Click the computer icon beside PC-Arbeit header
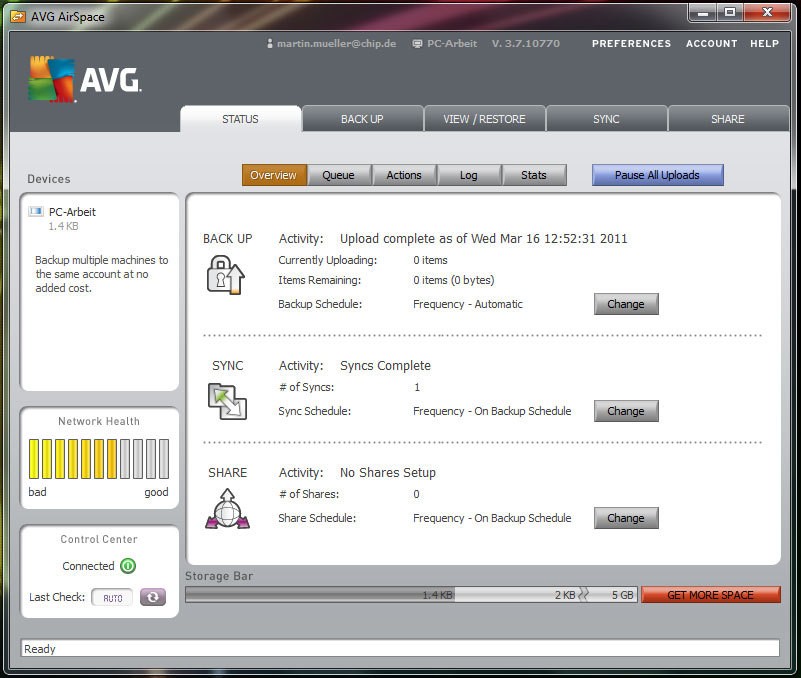The width and height of the screenshot is (801, 678). 417,44
